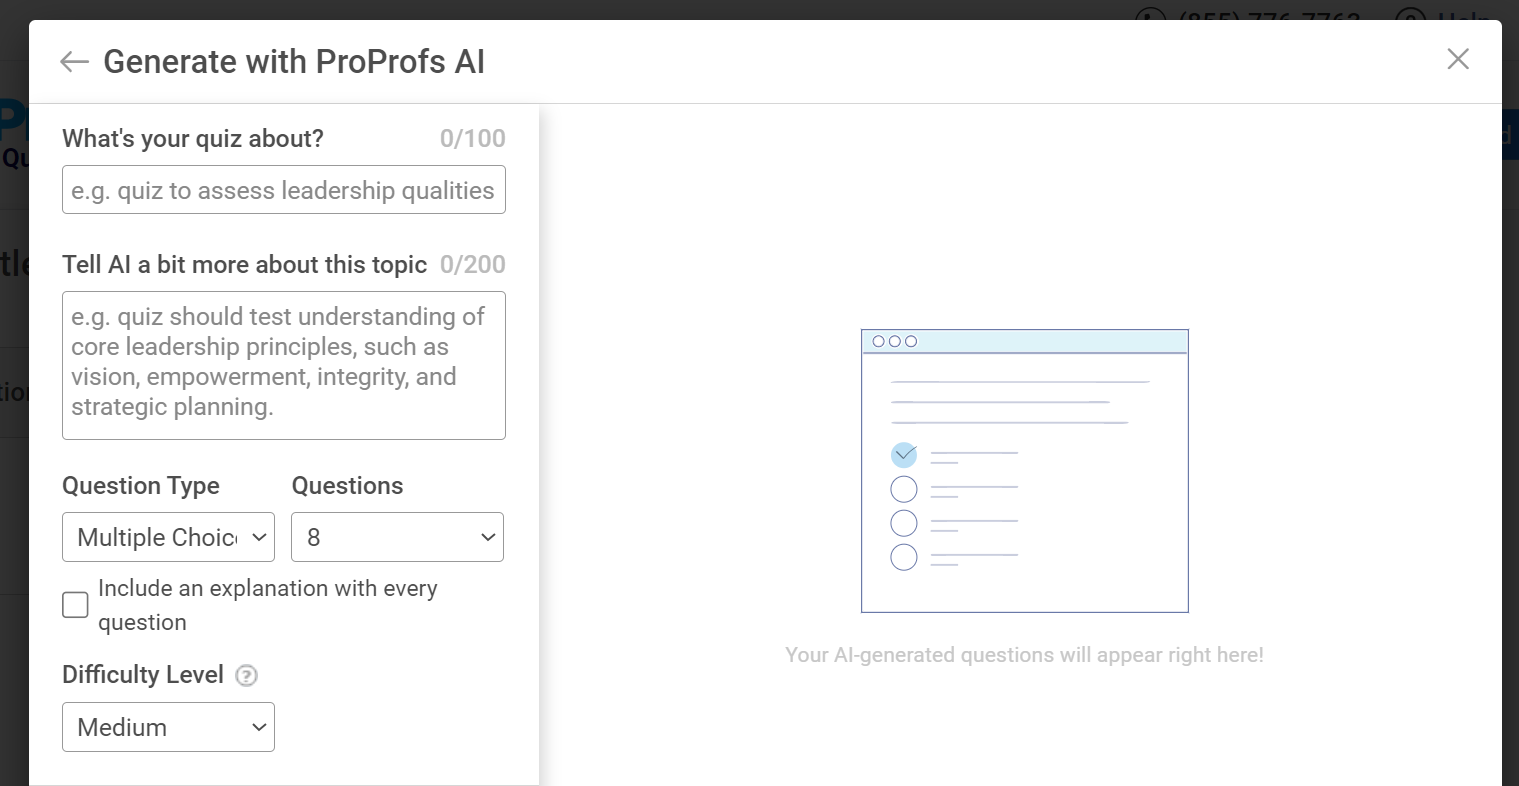The height and width of the screenshot is (786, 1519).
Task: Go back using the left arrow icon
Action: point(74,62)
